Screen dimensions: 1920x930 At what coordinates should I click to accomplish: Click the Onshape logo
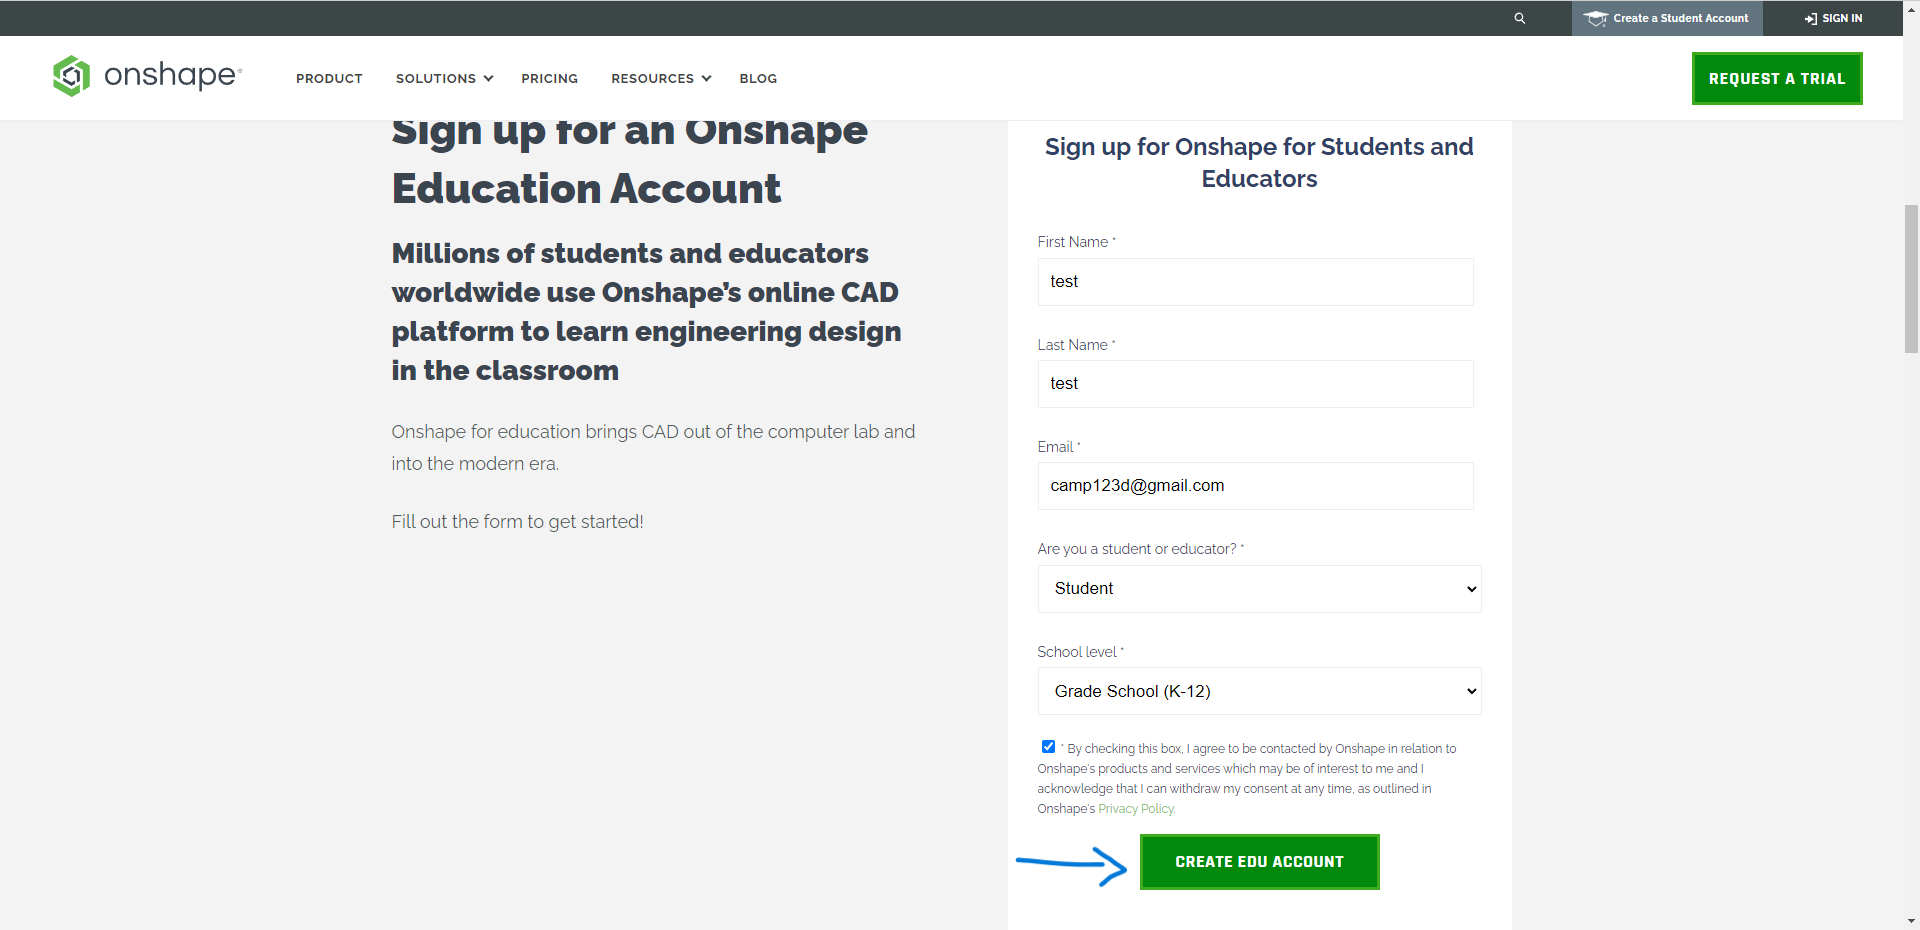146,76
